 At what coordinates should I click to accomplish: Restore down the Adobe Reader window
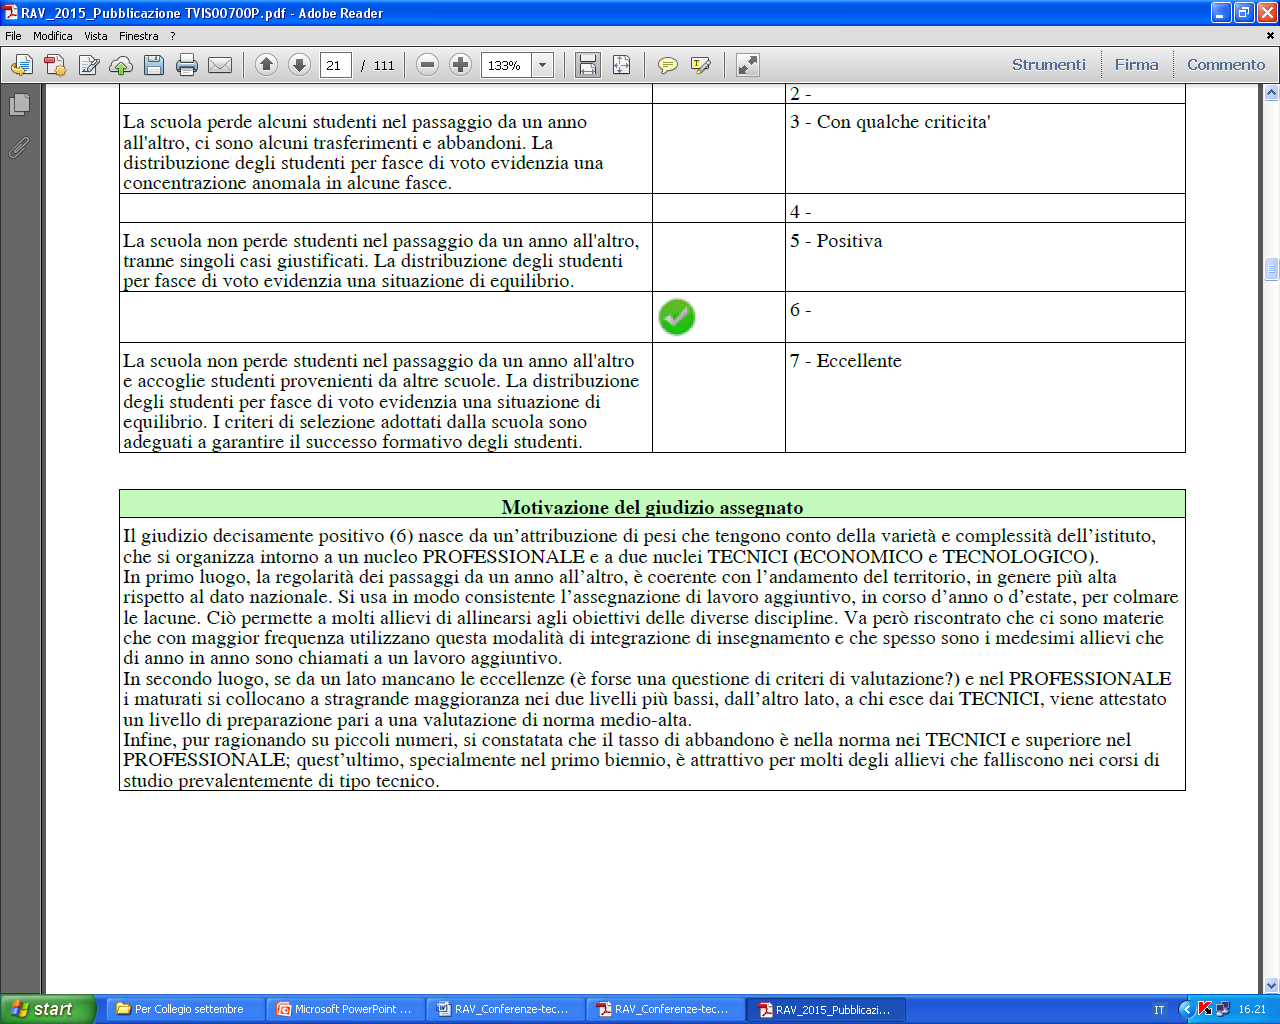coord(1244,12)
